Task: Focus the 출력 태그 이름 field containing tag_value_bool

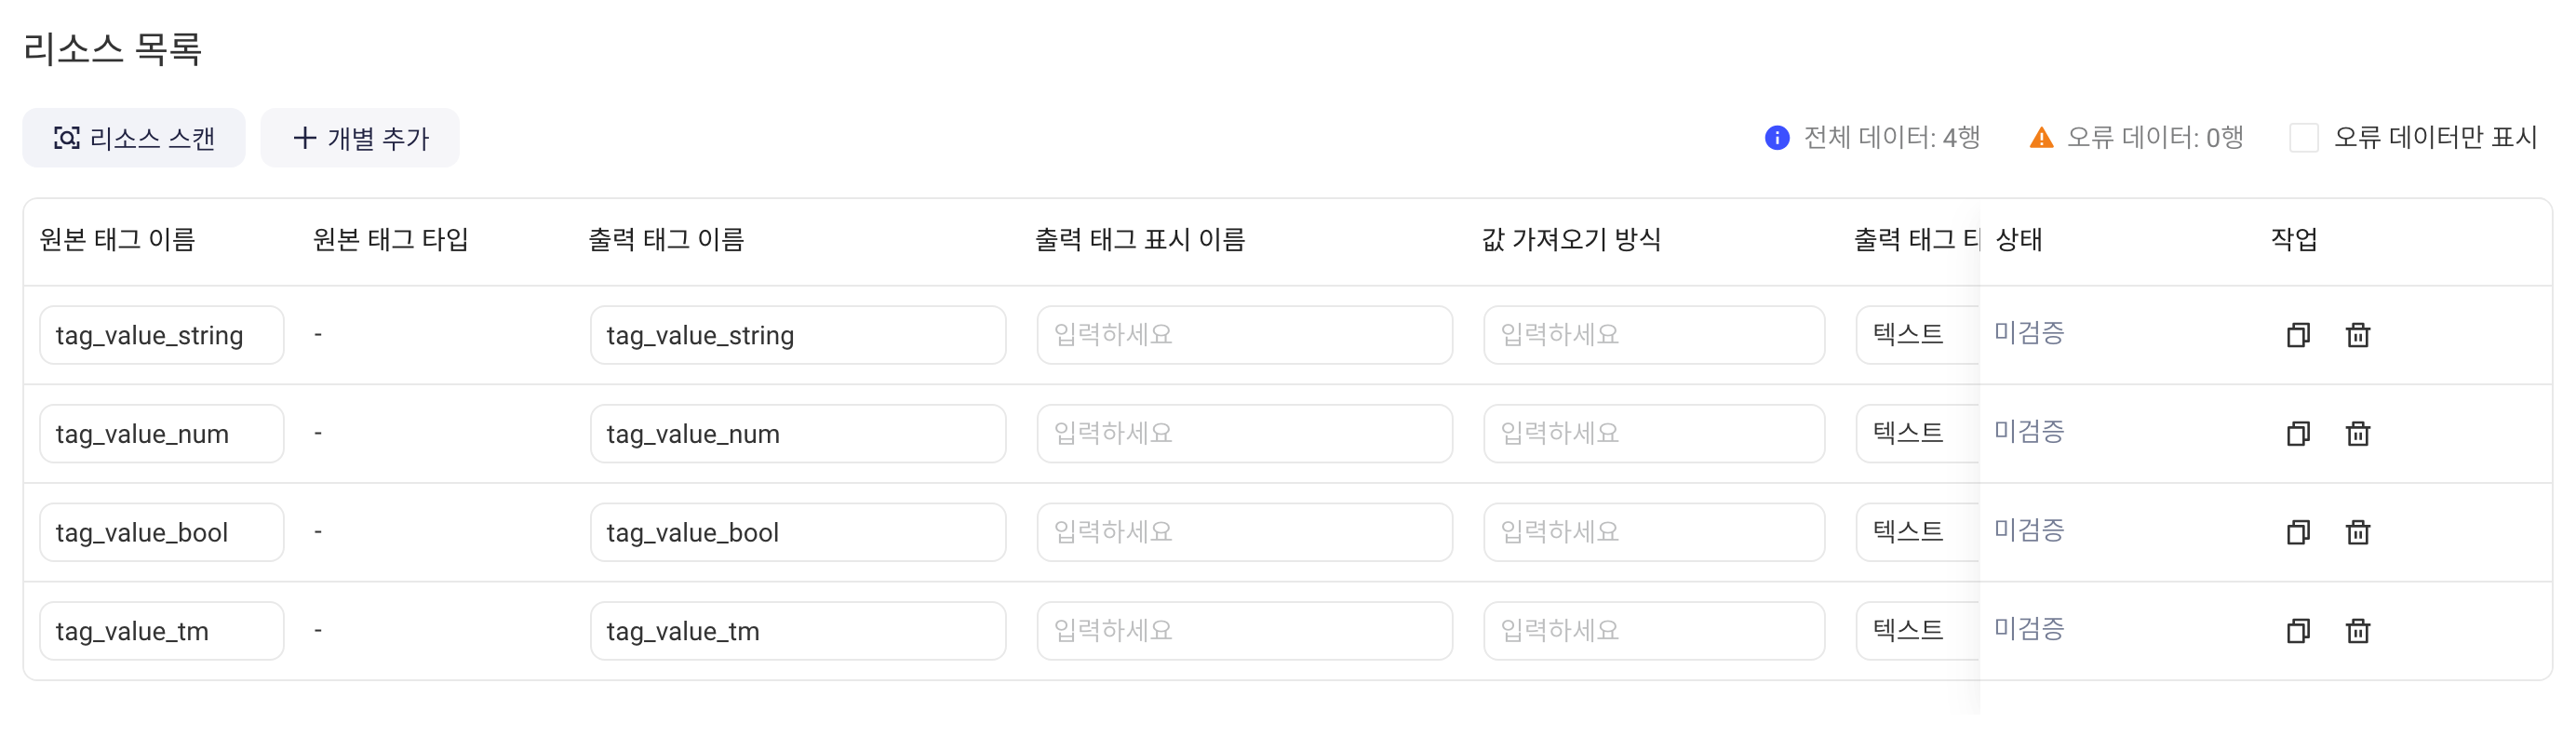Action: 798,532
